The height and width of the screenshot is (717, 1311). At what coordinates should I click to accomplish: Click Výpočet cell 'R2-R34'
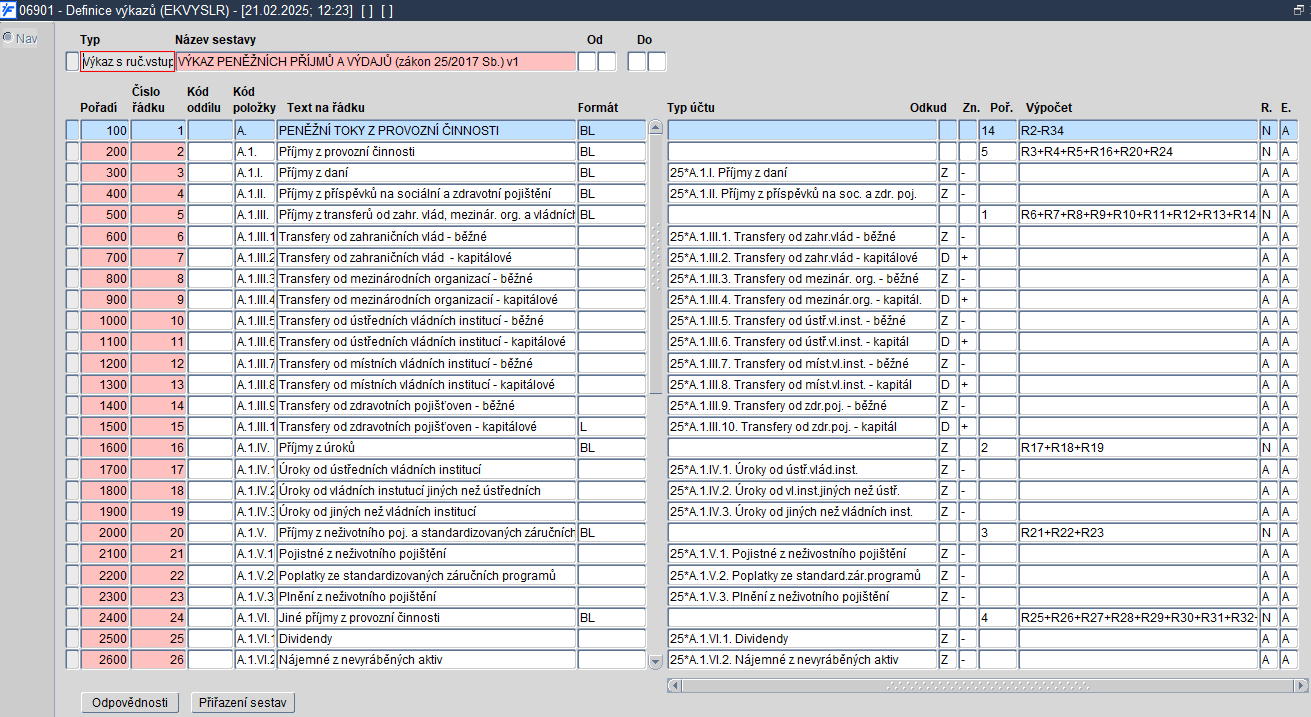(1138, 130)
